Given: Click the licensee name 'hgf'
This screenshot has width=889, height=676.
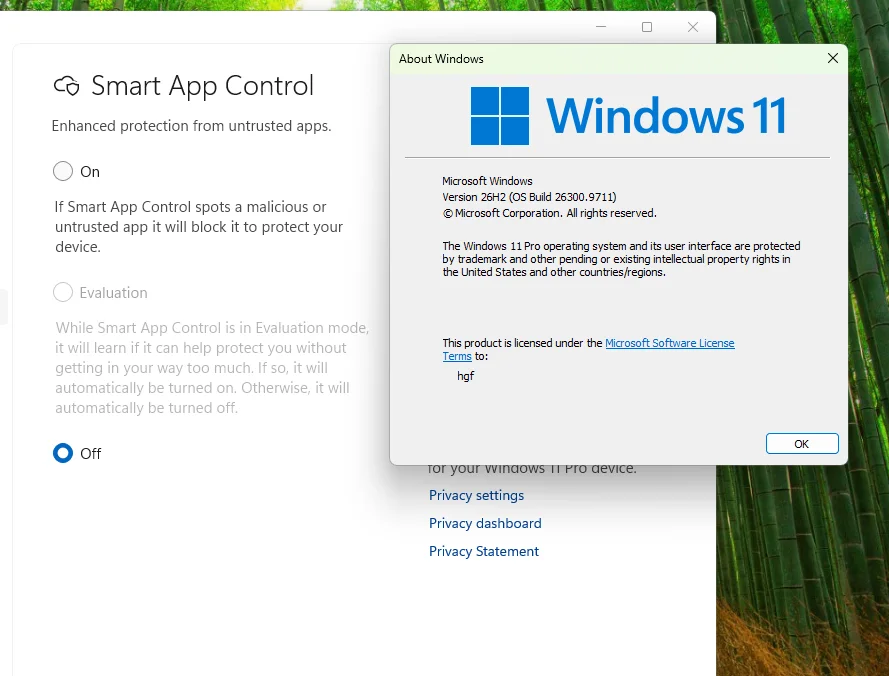Looking at the screenshot, I should [465, 376].
